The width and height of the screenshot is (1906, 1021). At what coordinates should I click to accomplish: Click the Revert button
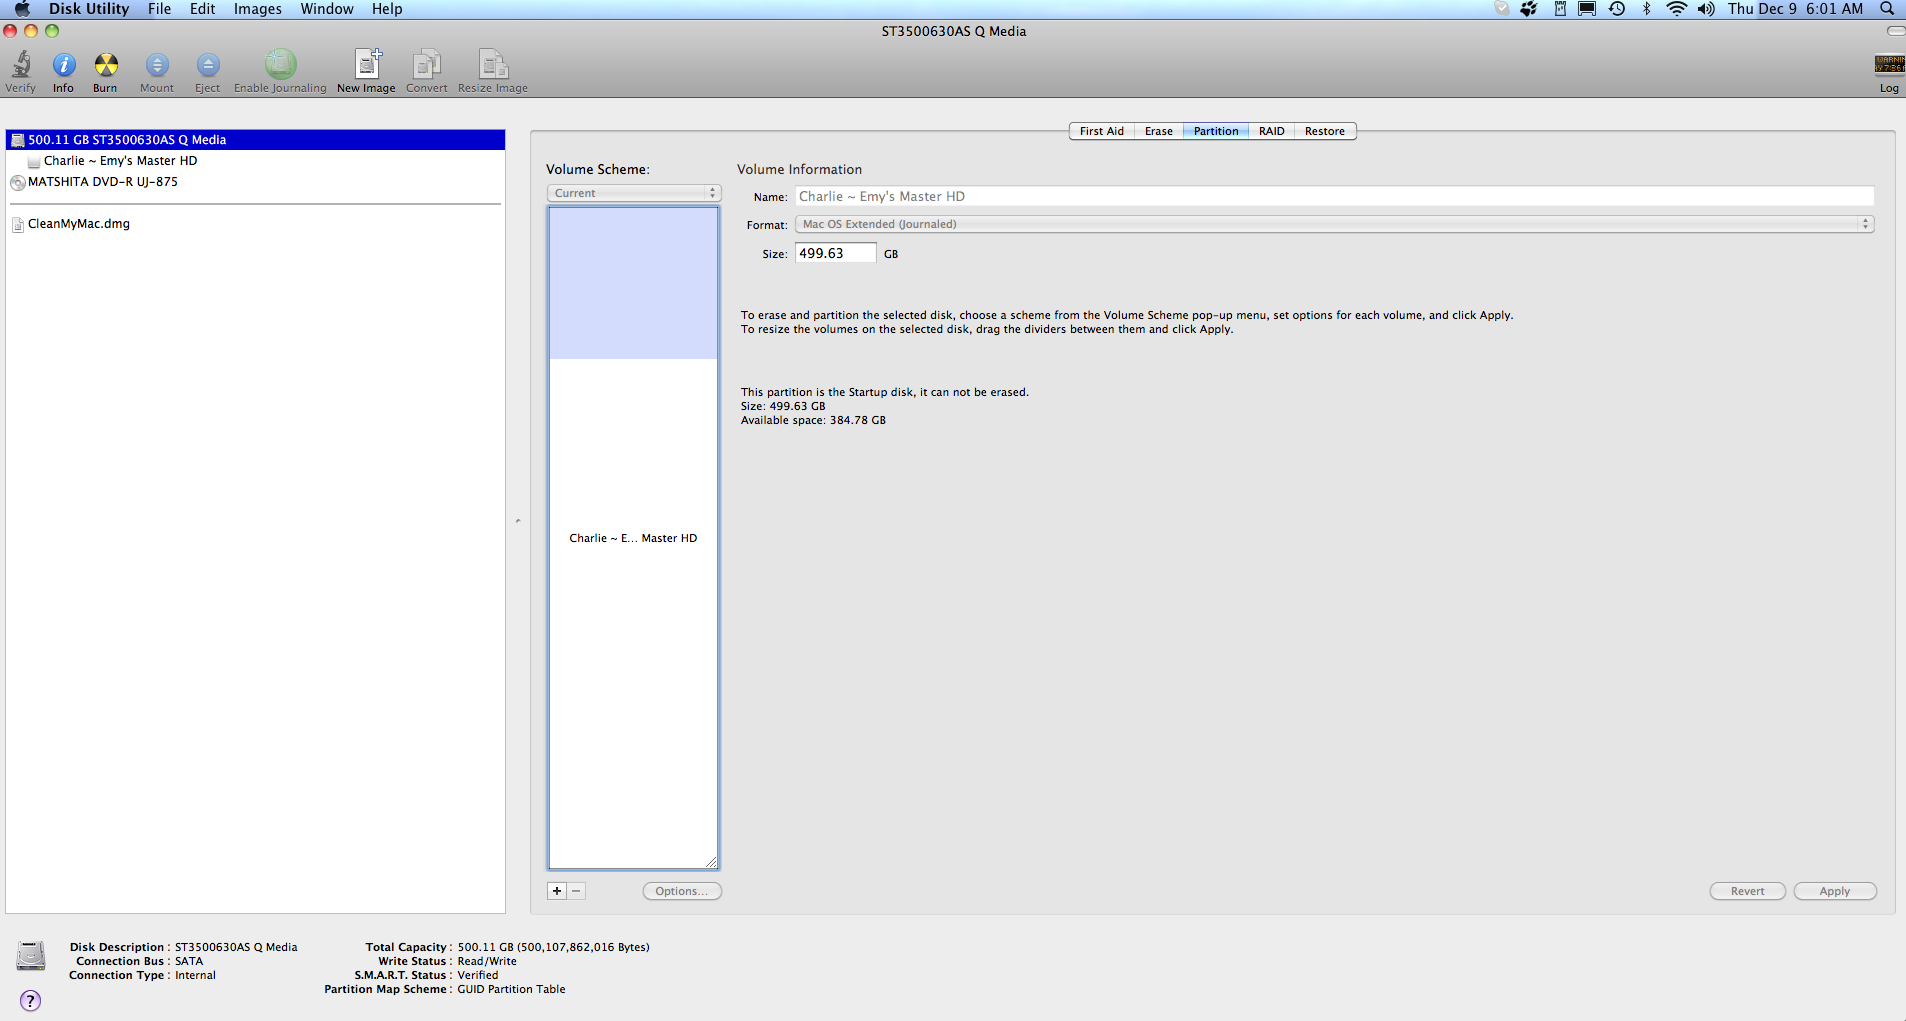(1748, 891)
